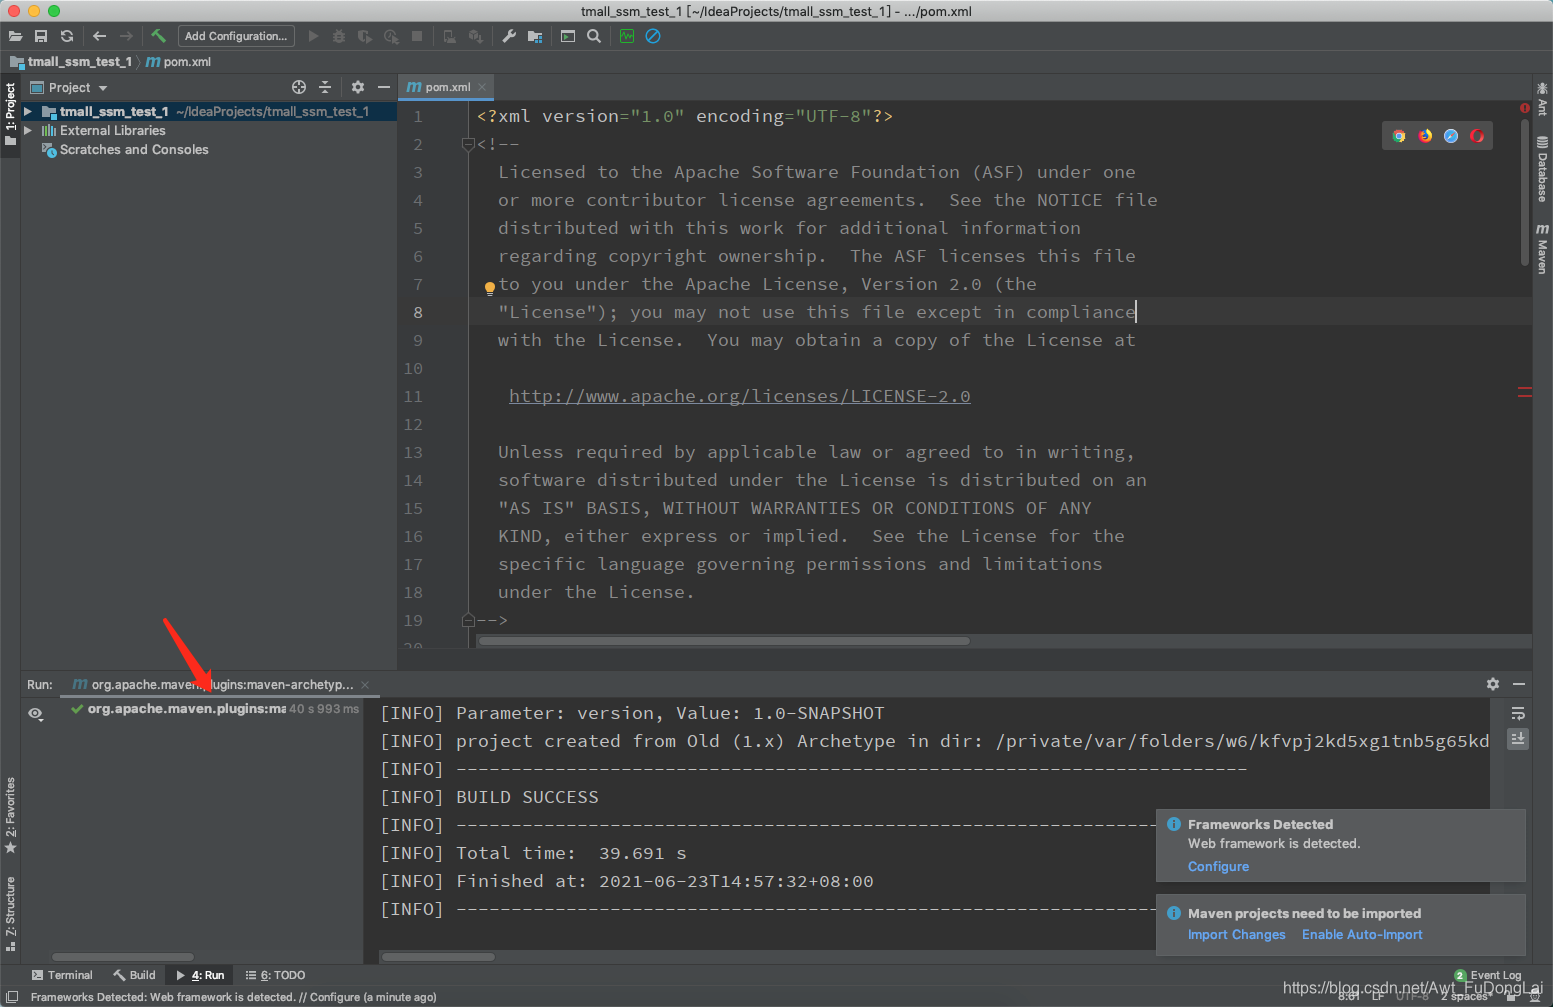Toggle the 4: Run tool window tab
Viewport: 1553px width, 1007px height.
pos(201,975)
